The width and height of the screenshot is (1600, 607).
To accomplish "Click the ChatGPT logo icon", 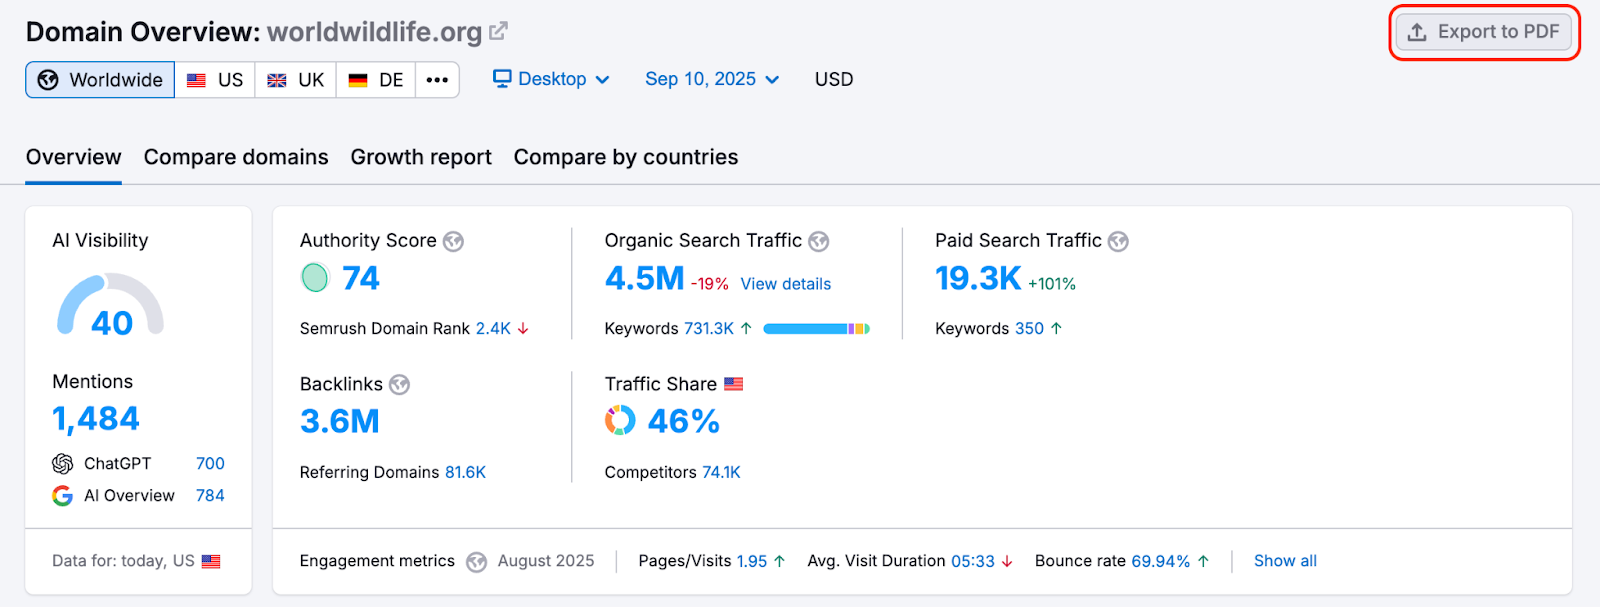I will tap(63, 464).
